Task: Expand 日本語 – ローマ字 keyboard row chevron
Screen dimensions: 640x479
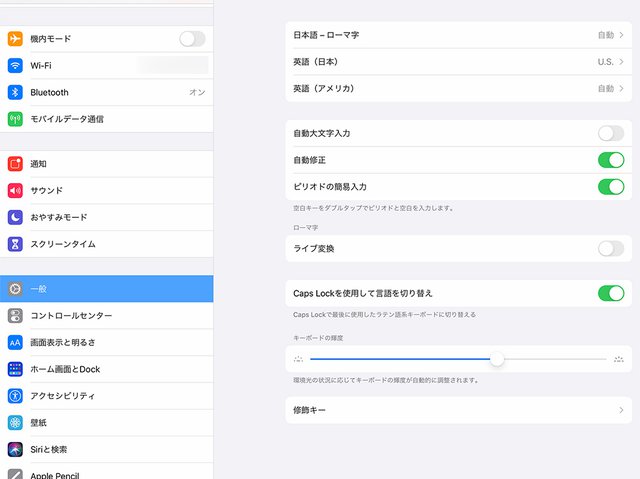Action: [x=621, y=35]
